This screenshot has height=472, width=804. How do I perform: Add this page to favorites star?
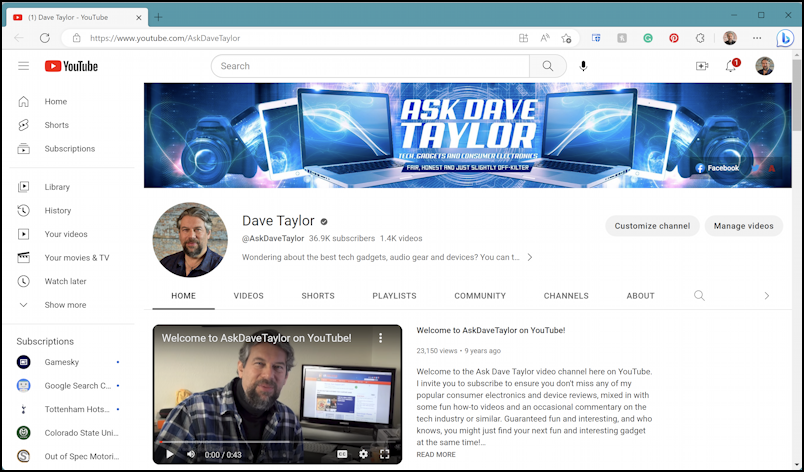[x=567, y=38]
